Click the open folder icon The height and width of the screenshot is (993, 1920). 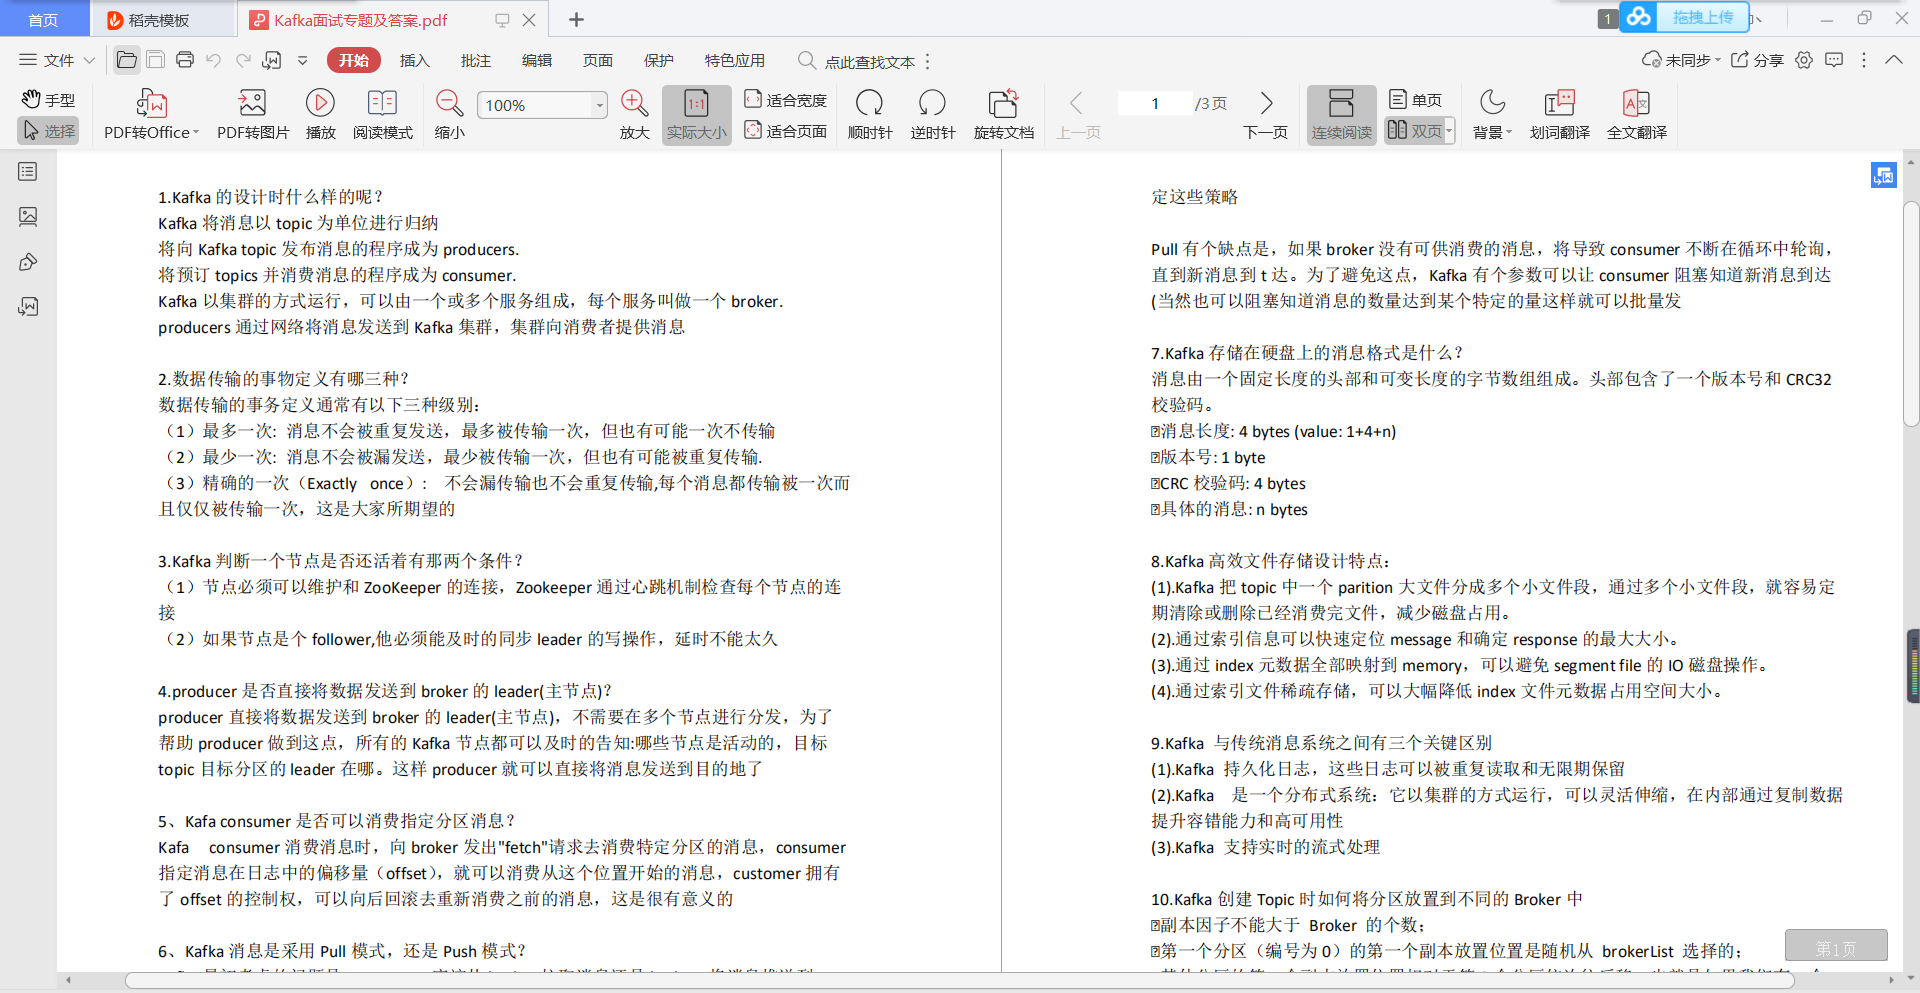[x=127, y=60]
